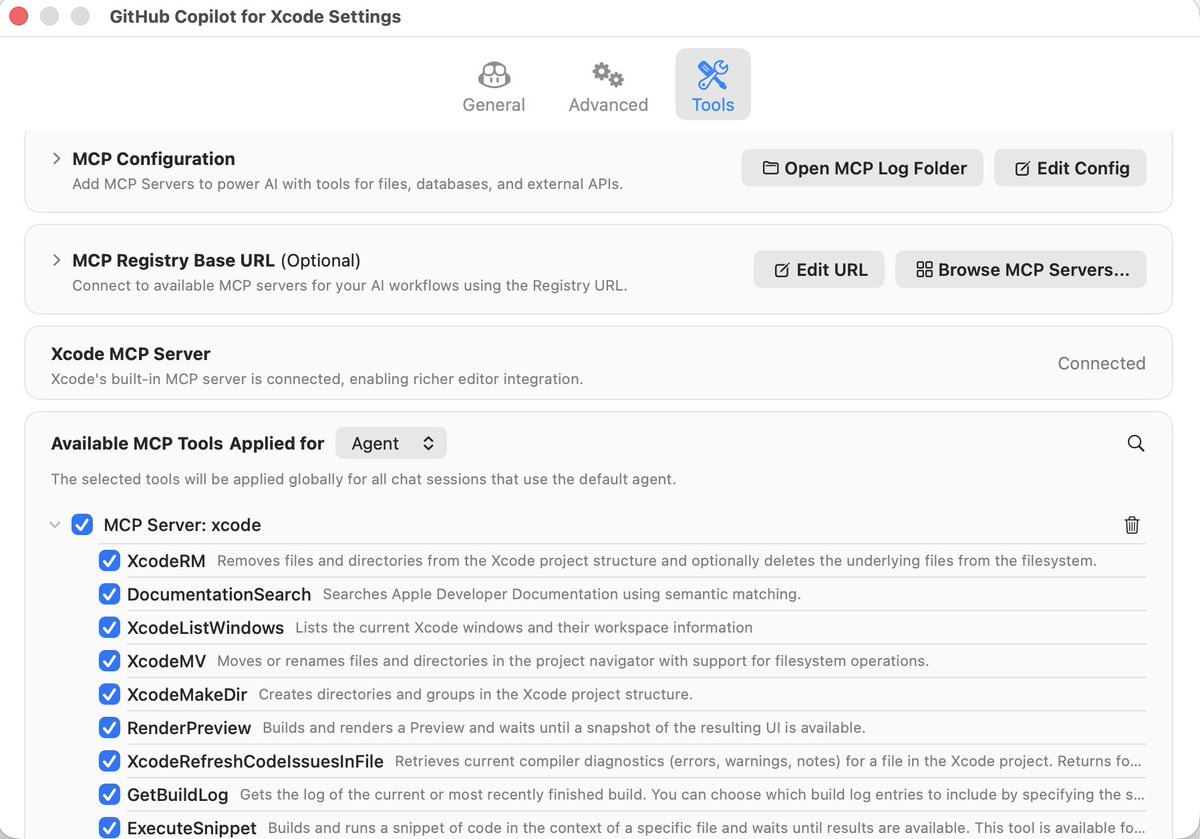Image resolution: width=1200 pixels, height=839 pixels.
Task: Select the Tools tab
Action: tap(713, 85)
